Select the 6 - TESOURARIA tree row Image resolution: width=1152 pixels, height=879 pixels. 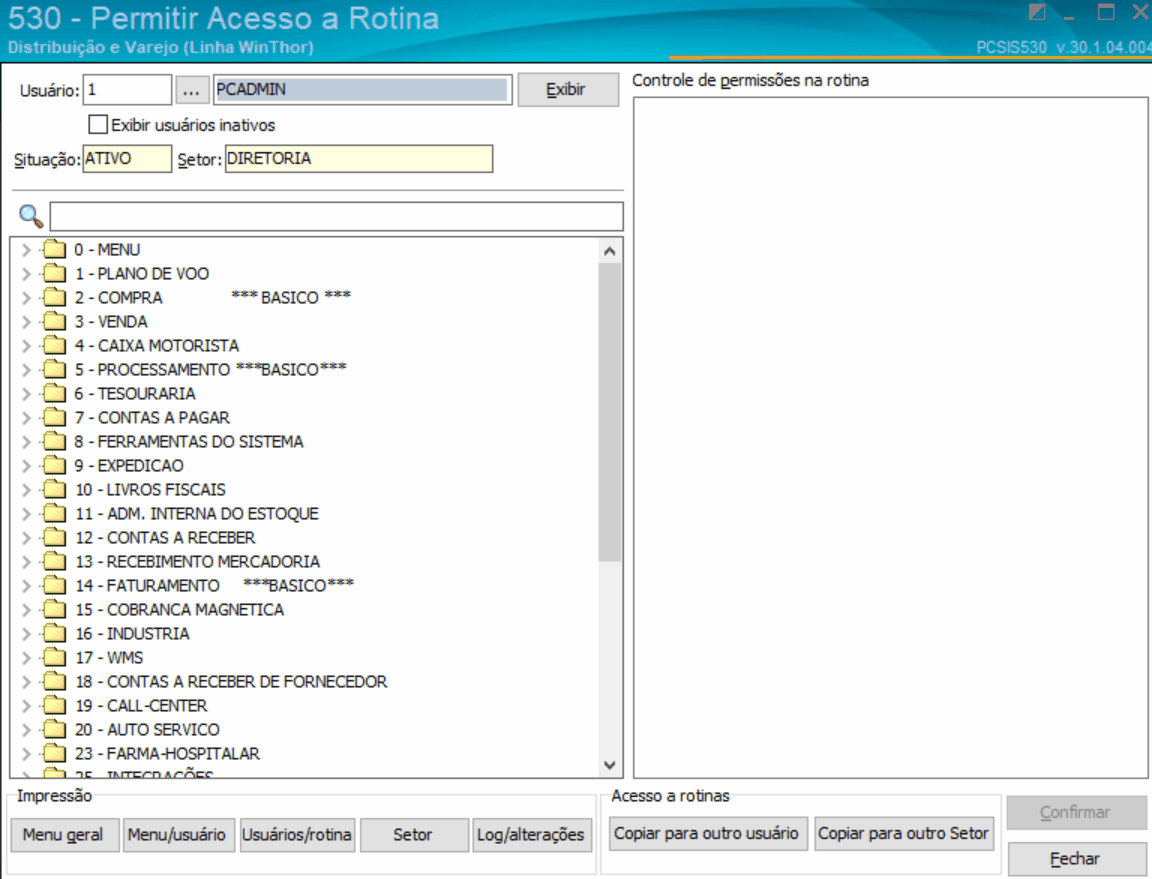[135, 394]
